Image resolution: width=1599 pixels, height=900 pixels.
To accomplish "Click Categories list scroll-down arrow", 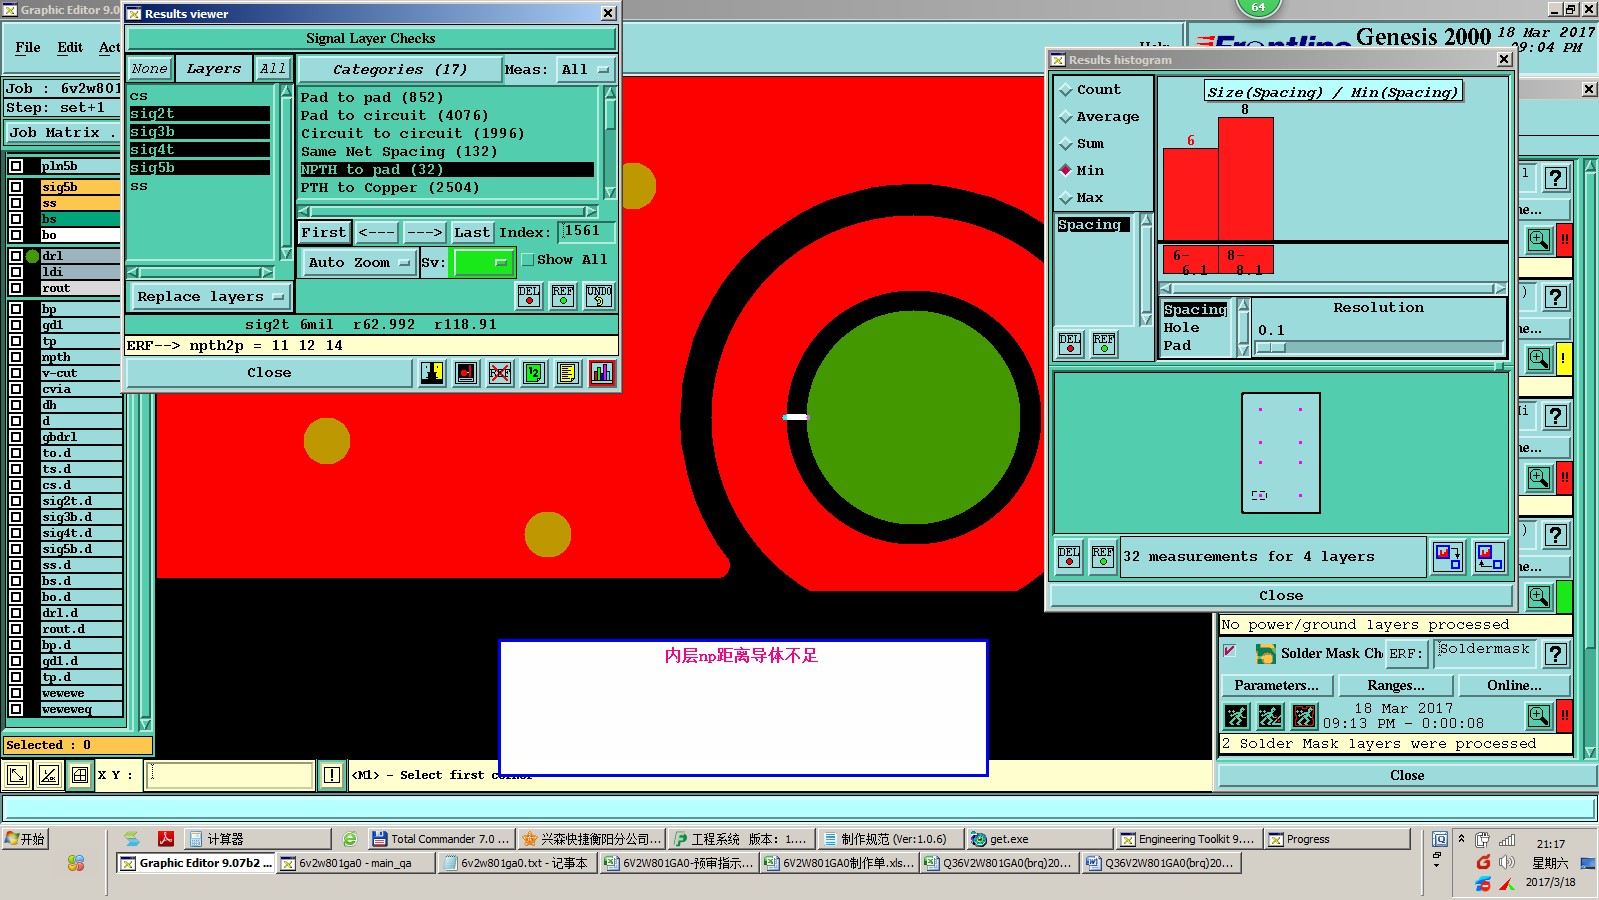I will pos(610,192).
